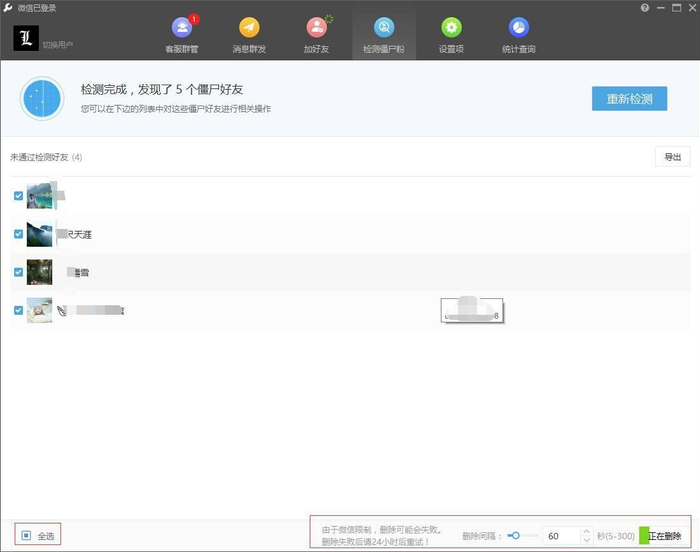Click the 正在删除 deleting button
The image size is (700, 552).
(x=664, y=535)
